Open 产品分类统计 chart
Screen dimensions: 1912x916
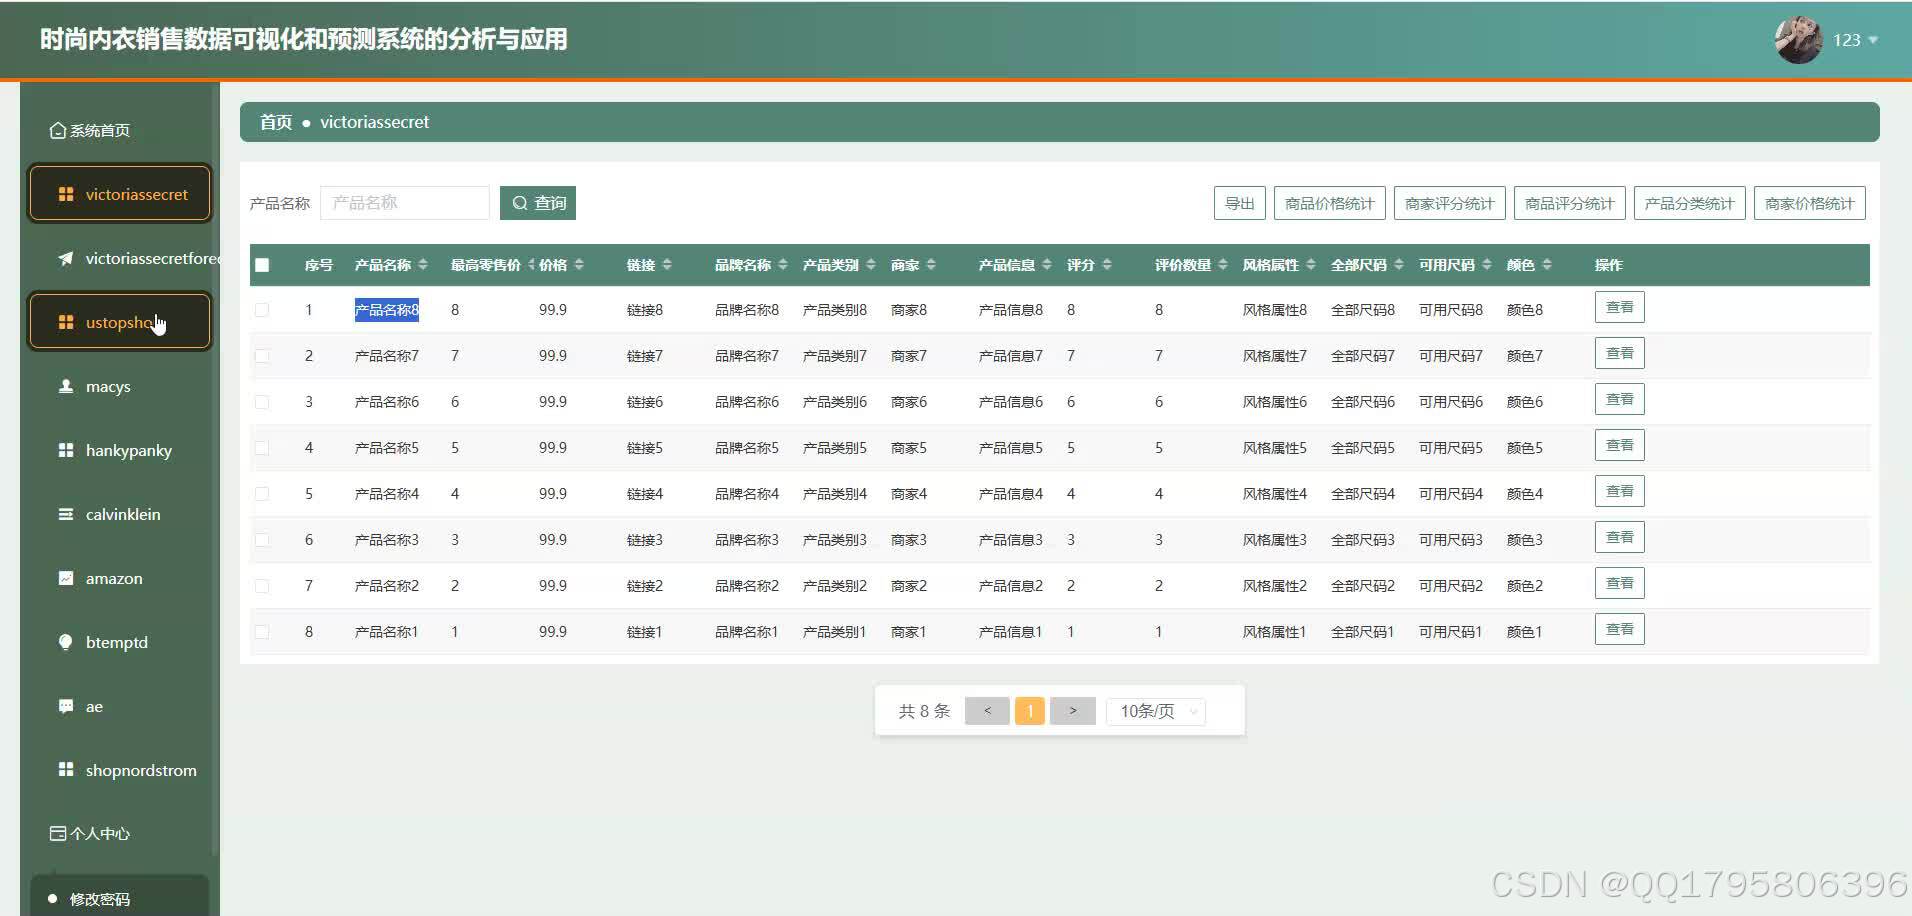pyautogui.click(x=1690, y=203)
